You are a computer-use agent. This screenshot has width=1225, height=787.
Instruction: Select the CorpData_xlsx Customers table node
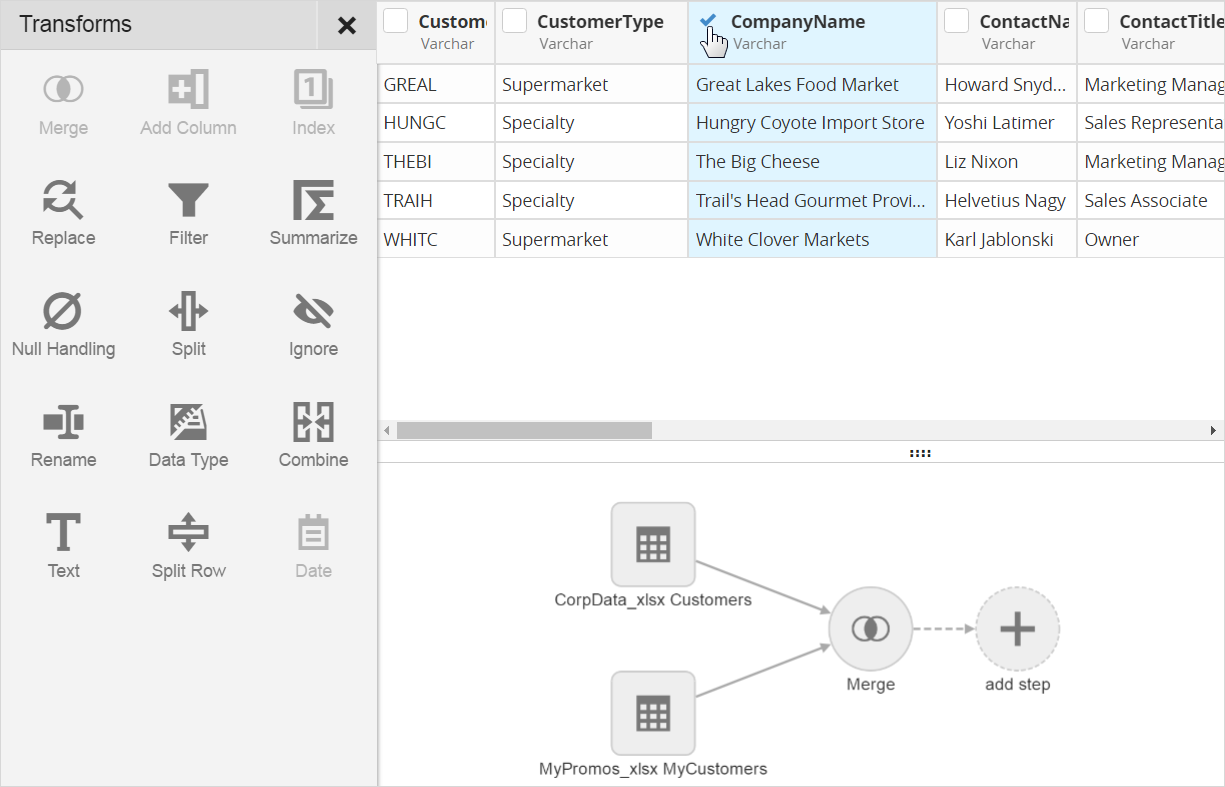point(653,545)
